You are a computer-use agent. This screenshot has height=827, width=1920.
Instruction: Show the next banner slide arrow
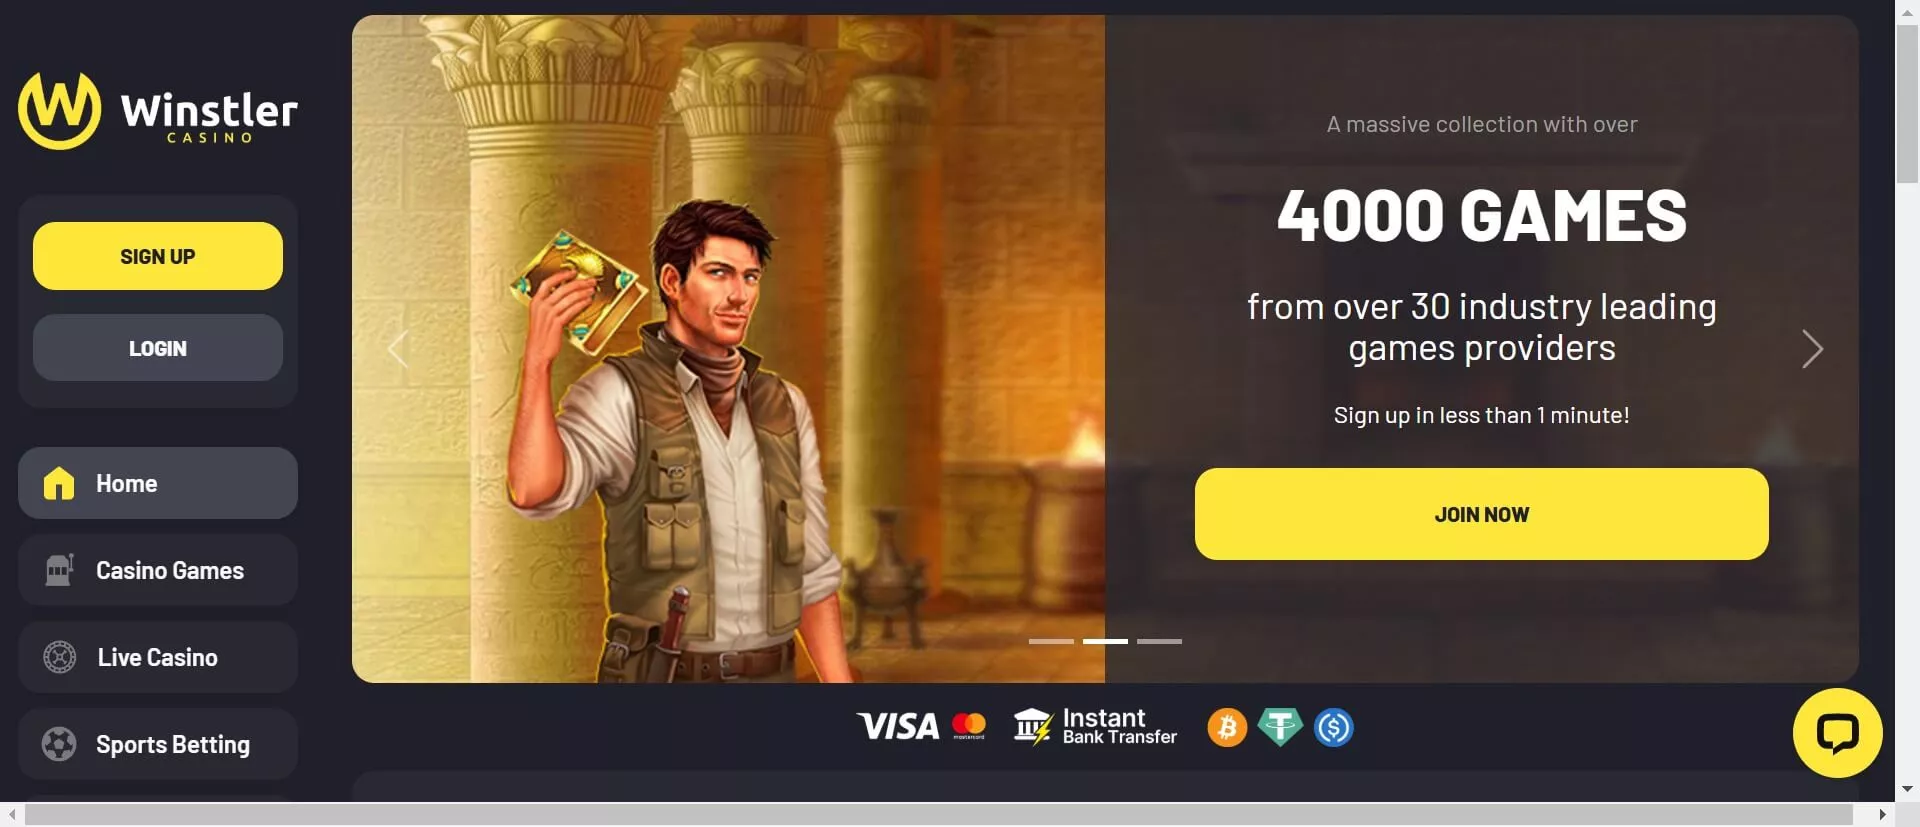pos(1812,349)
